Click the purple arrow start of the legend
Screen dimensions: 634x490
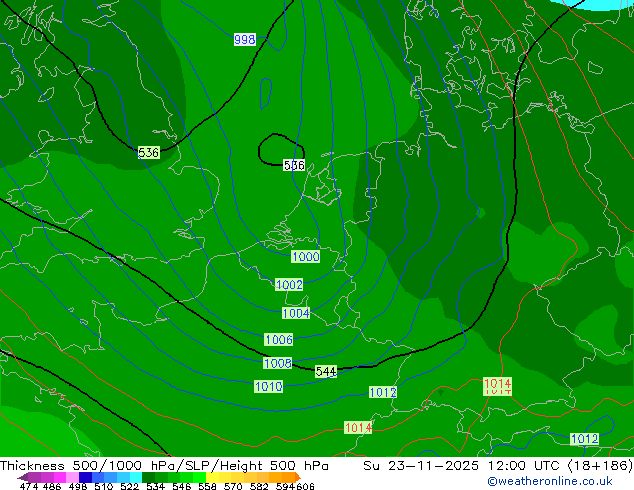23,477
